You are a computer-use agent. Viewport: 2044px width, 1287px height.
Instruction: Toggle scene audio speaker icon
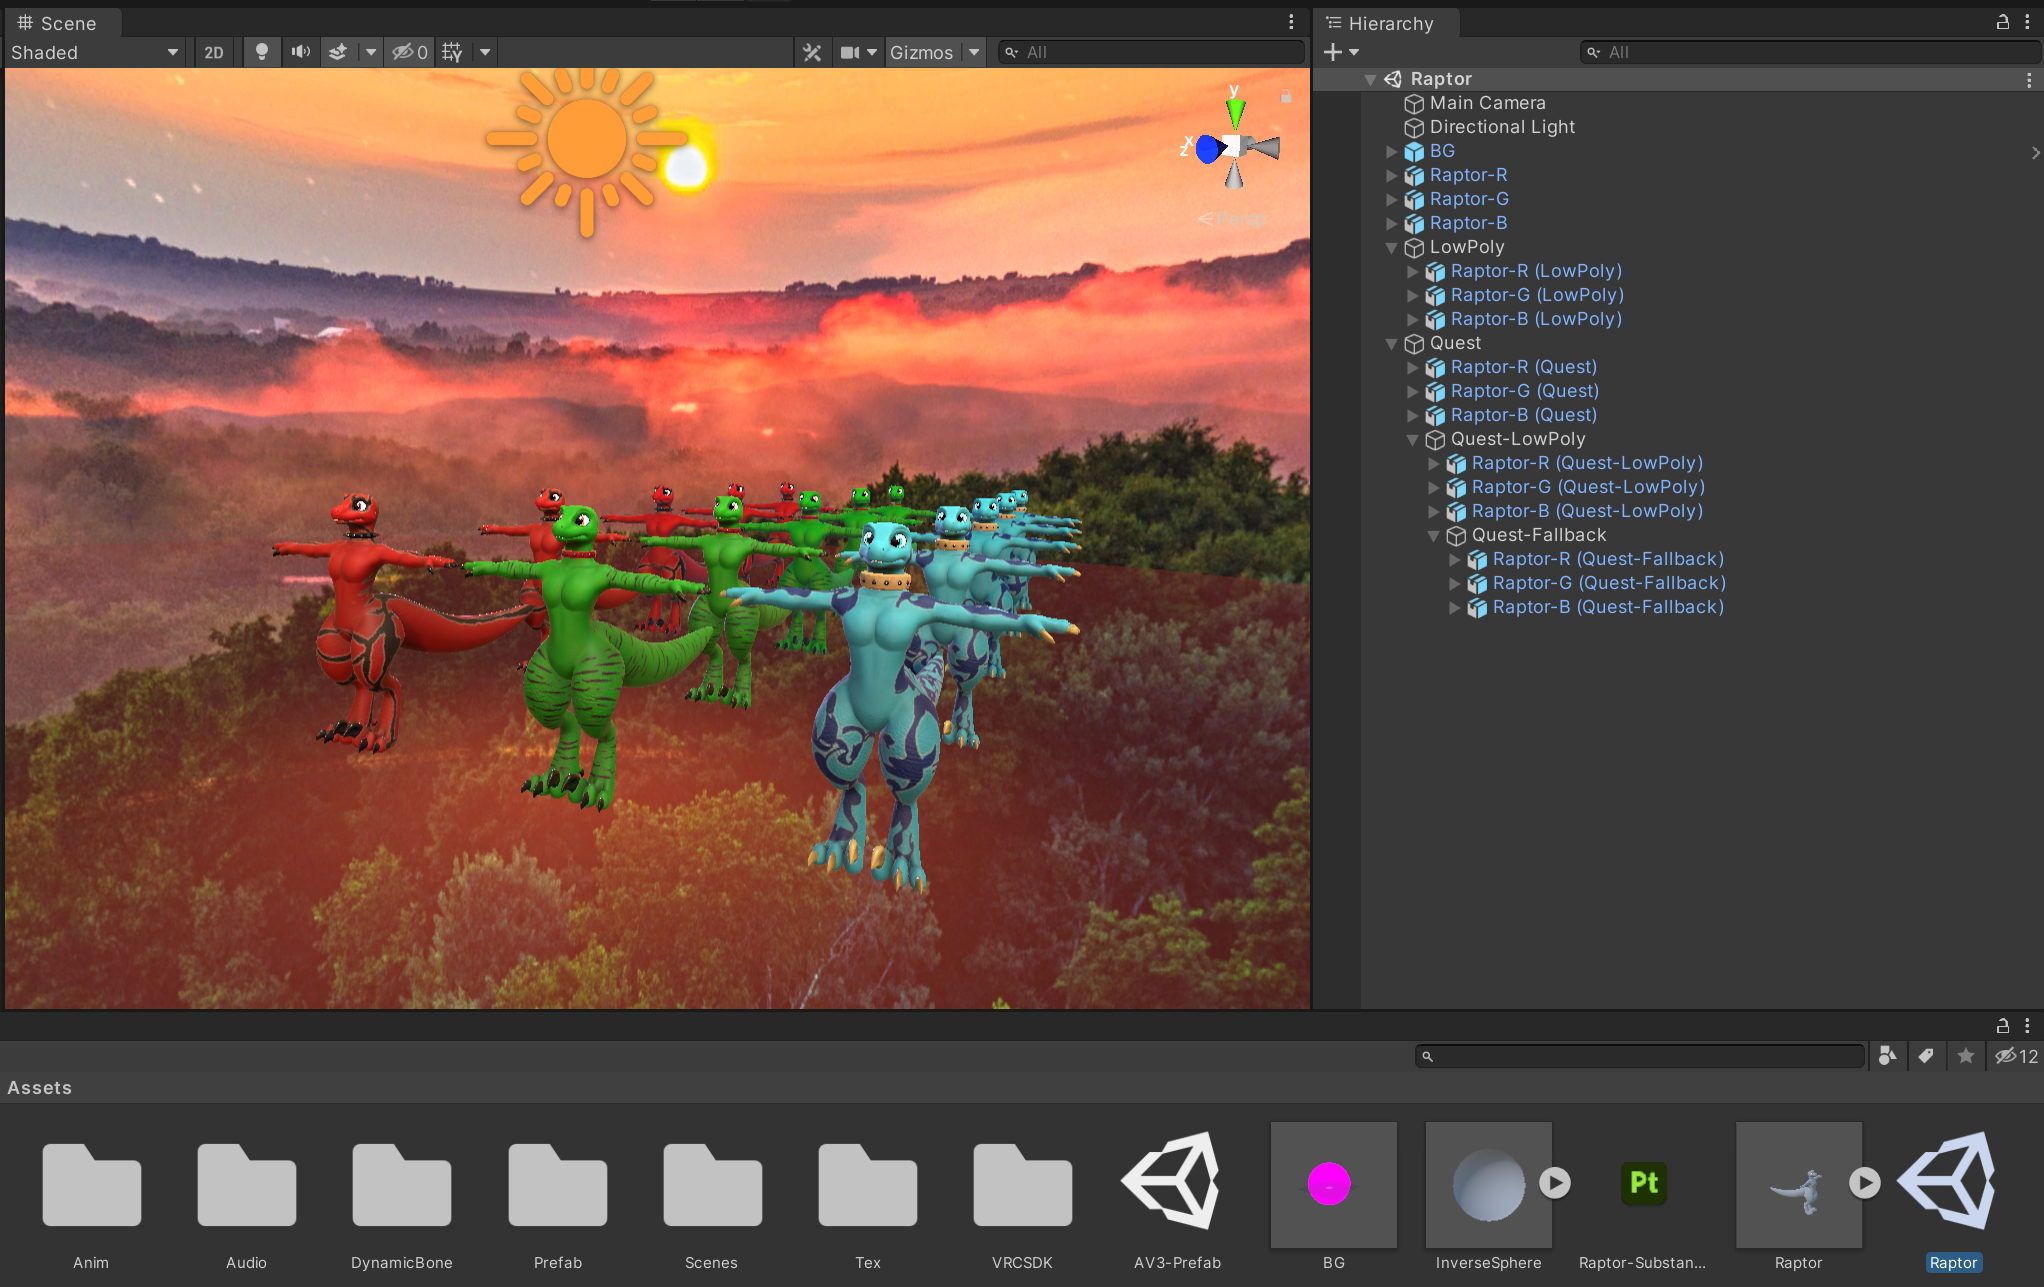pos(300,52)
